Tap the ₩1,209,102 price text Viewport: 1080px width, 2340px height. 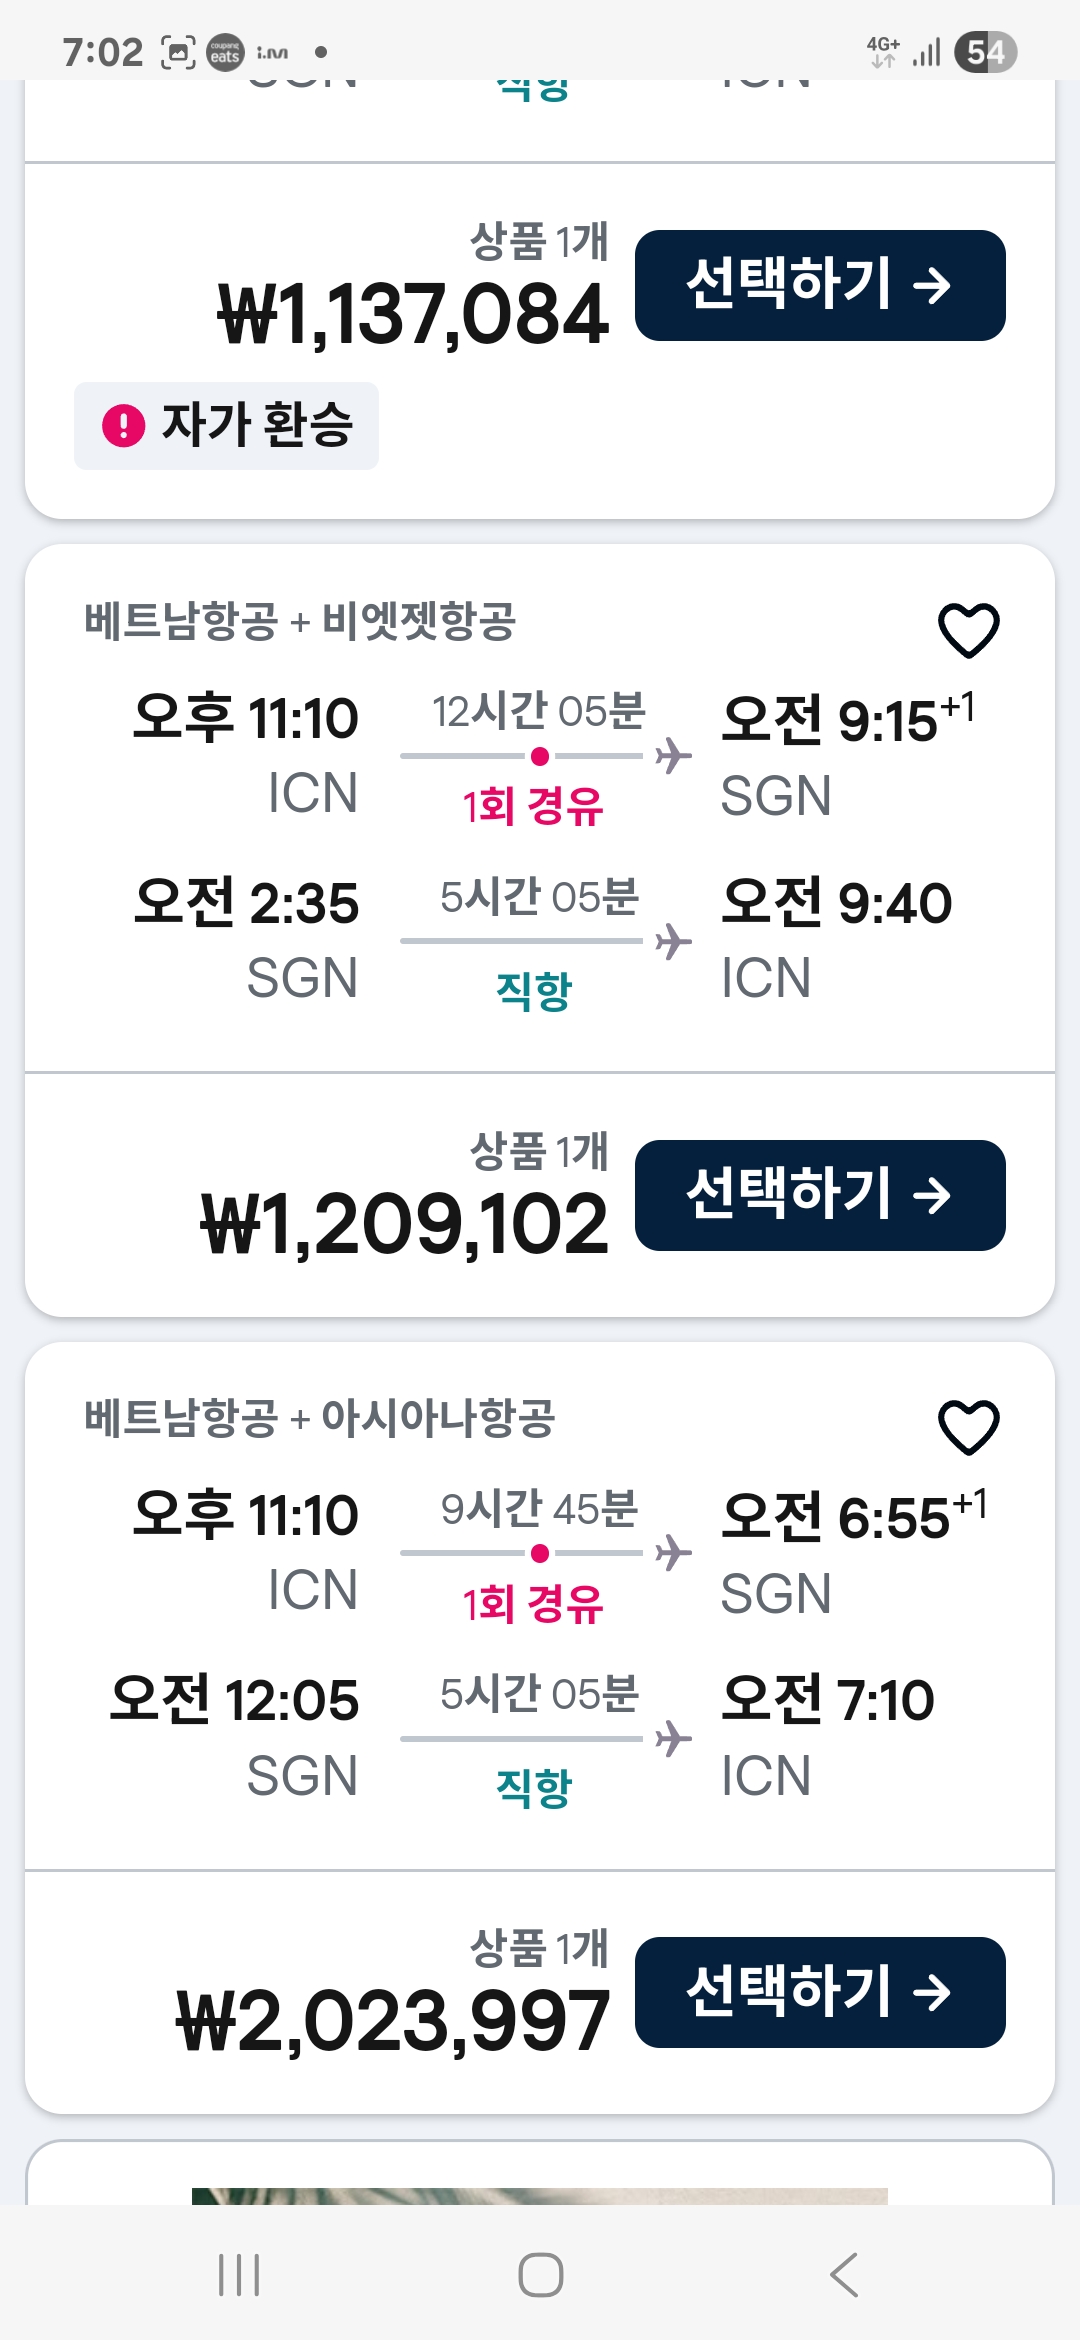click(x=405, y=1224)
